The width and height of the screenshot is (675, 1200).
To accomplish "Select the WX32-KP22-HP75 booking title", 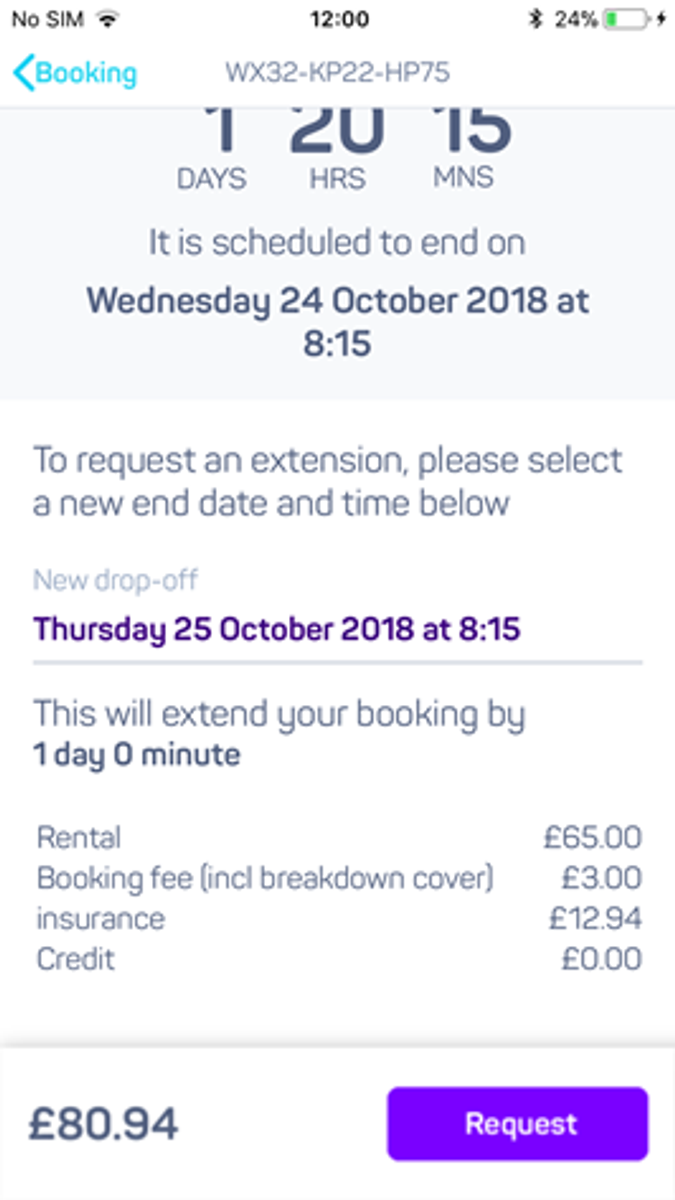I will tap(337, 72).
